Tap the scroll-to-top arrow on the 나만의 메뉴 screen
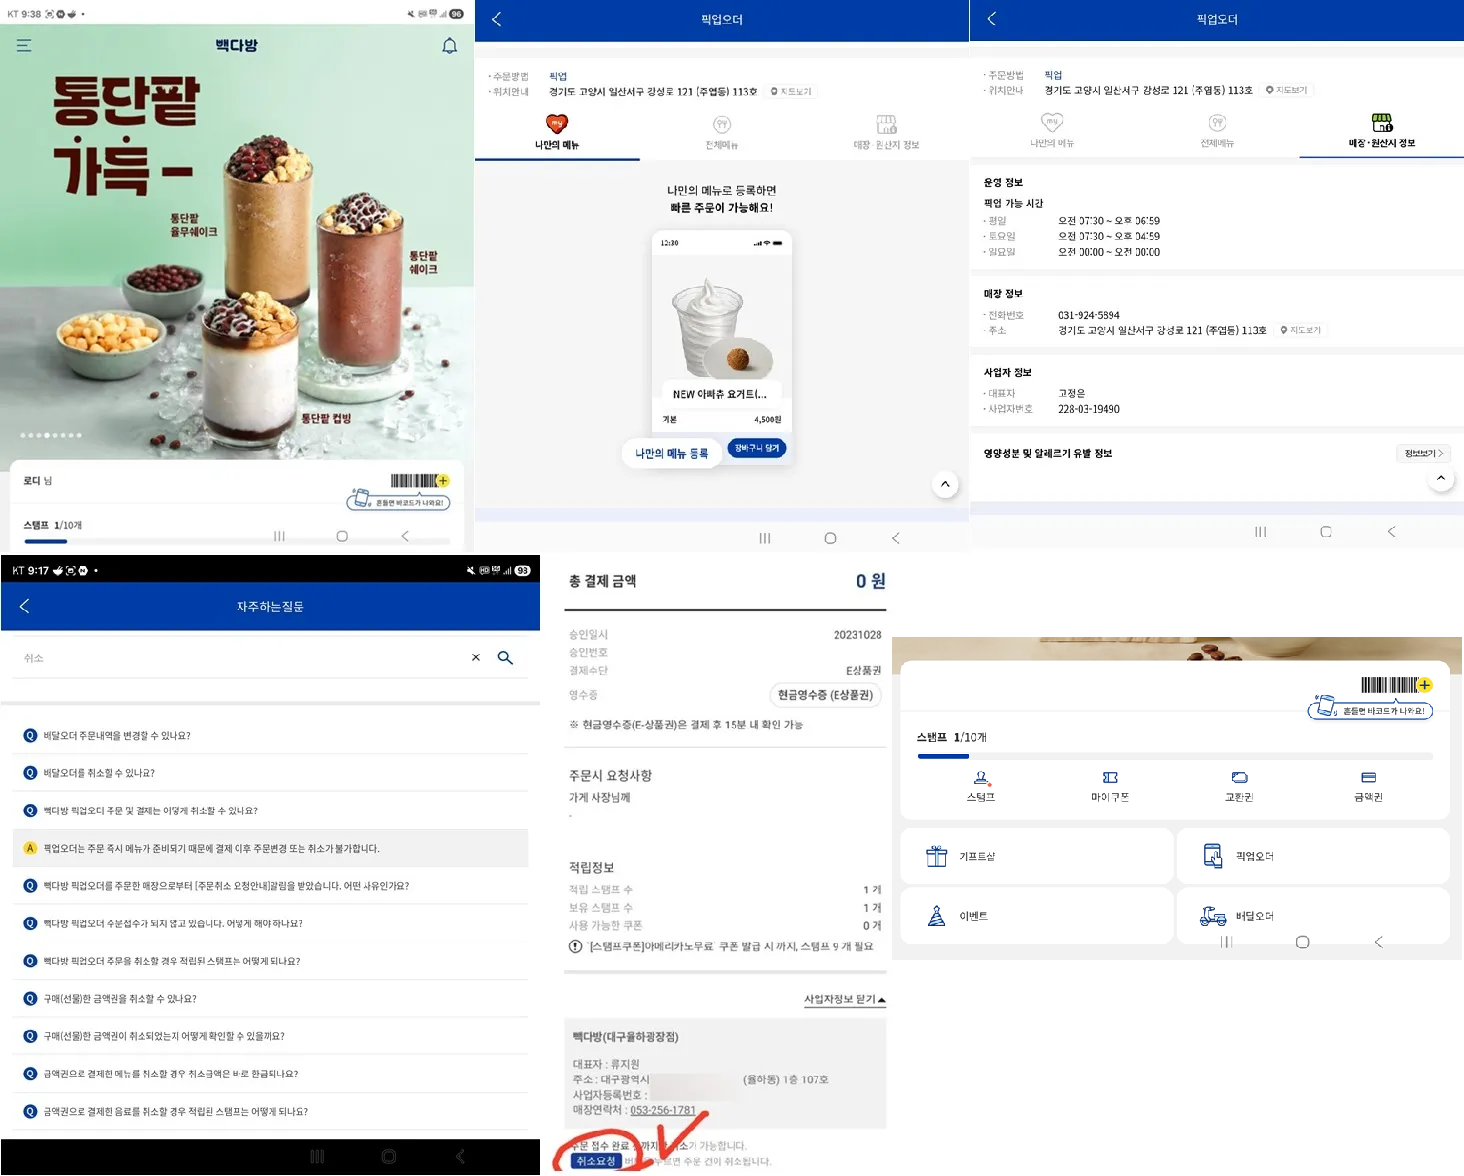Screen dimensions: 1464x1176 coord(945,484)
